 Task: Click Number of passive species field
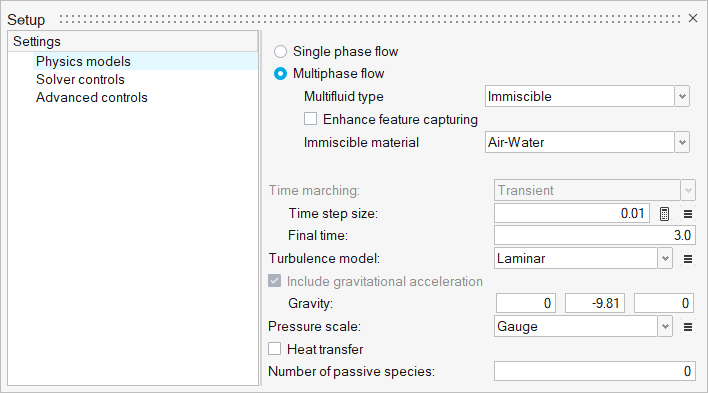click(594, 371)
